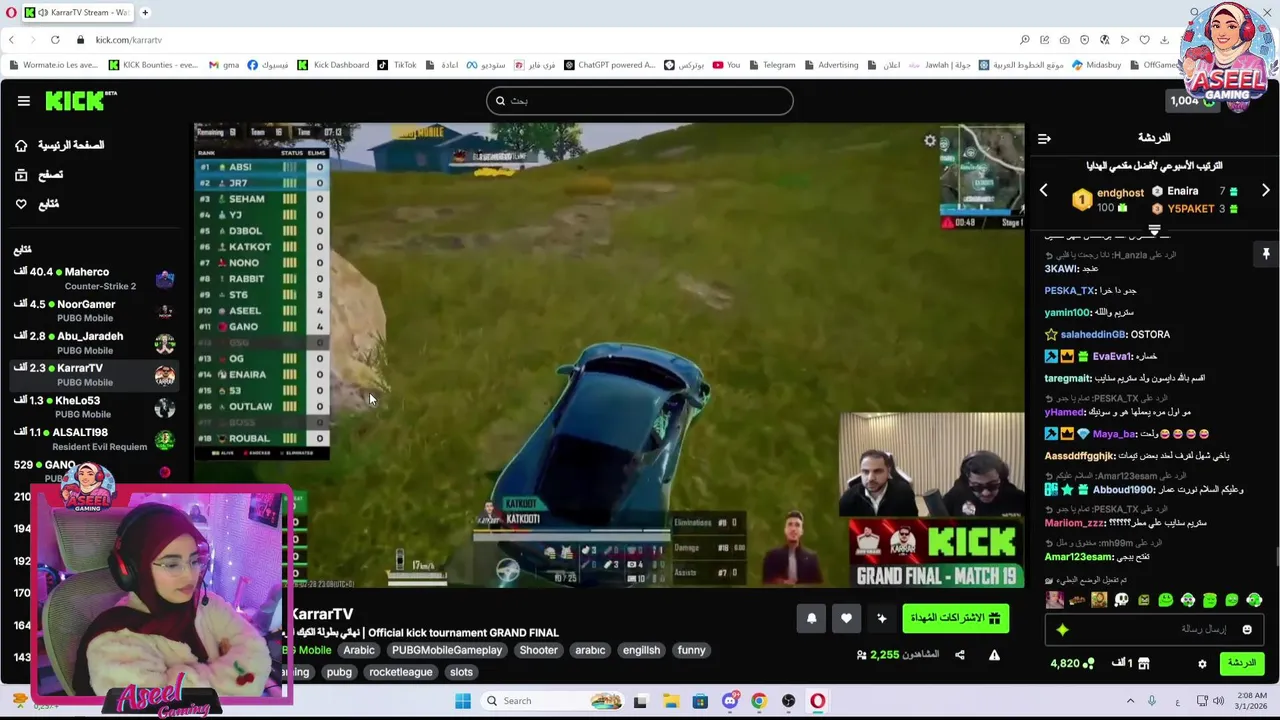Screen dimensions: 1280x720
Task: Open the browse icon in sidebar
Action: tap(21, 175)
